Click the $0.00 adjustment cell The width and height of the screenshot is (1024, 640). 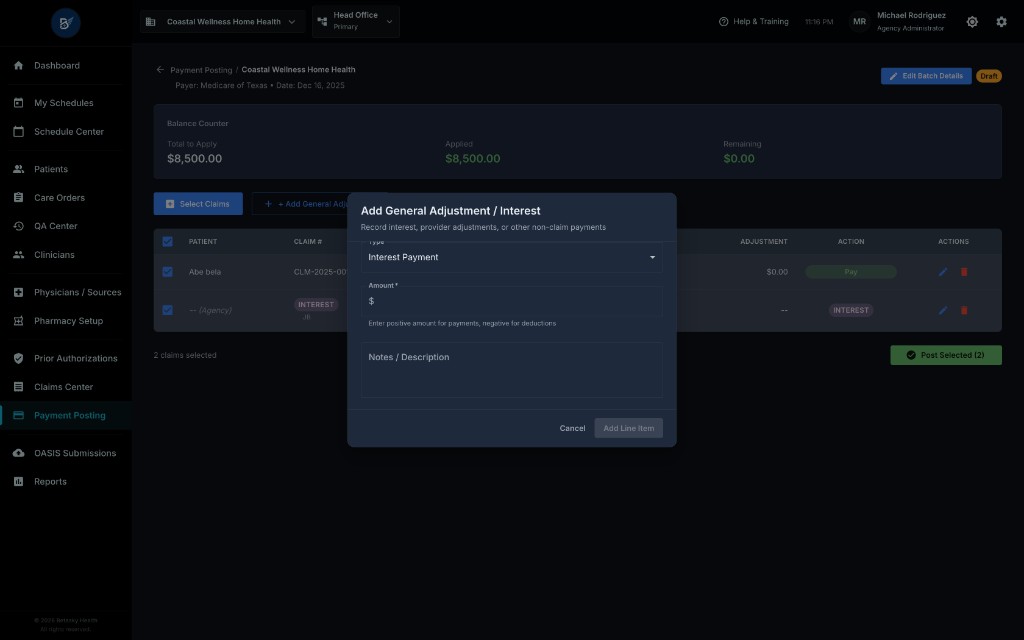pyautogui.click(x=776, y=272)
